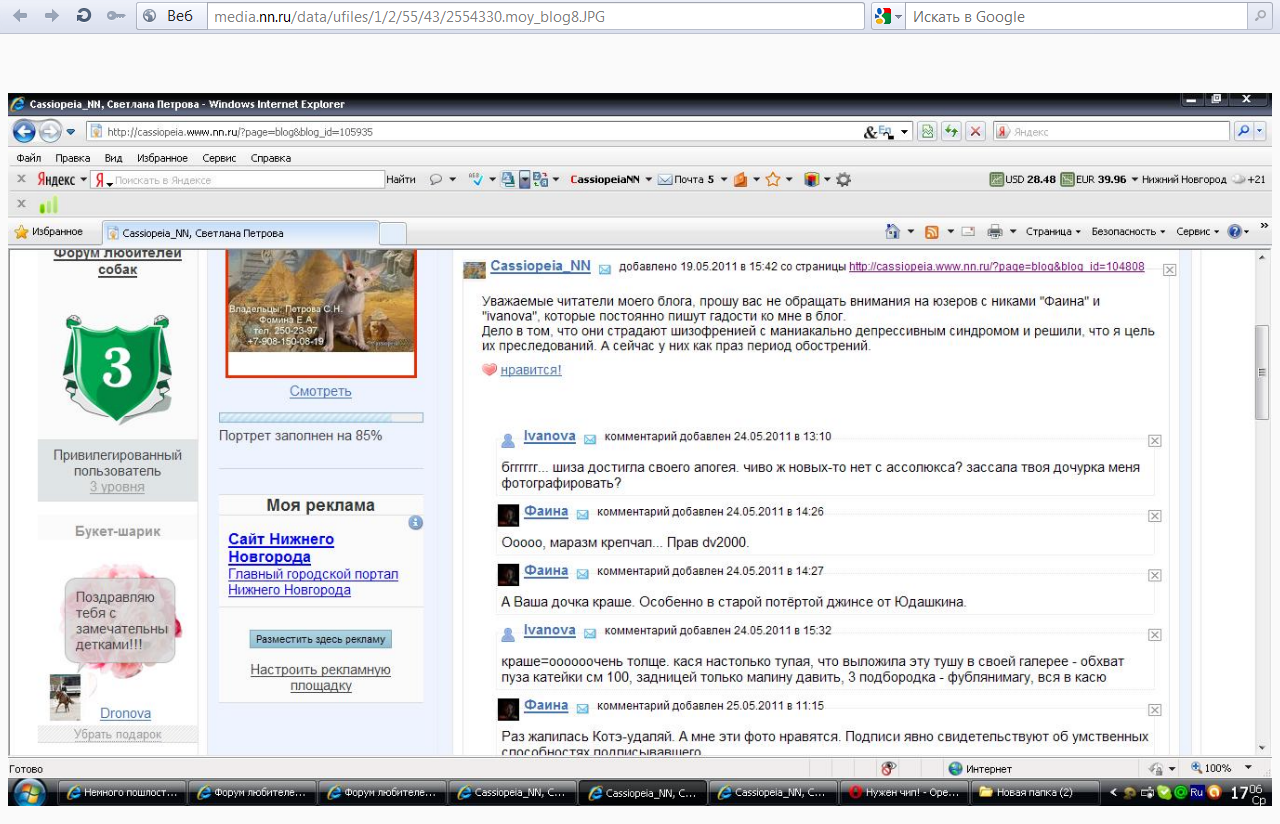Viewport: 1280px width, 824px height.
Task: Click the Cassiopeia_NN author link in post
Action: click(540, 266)
